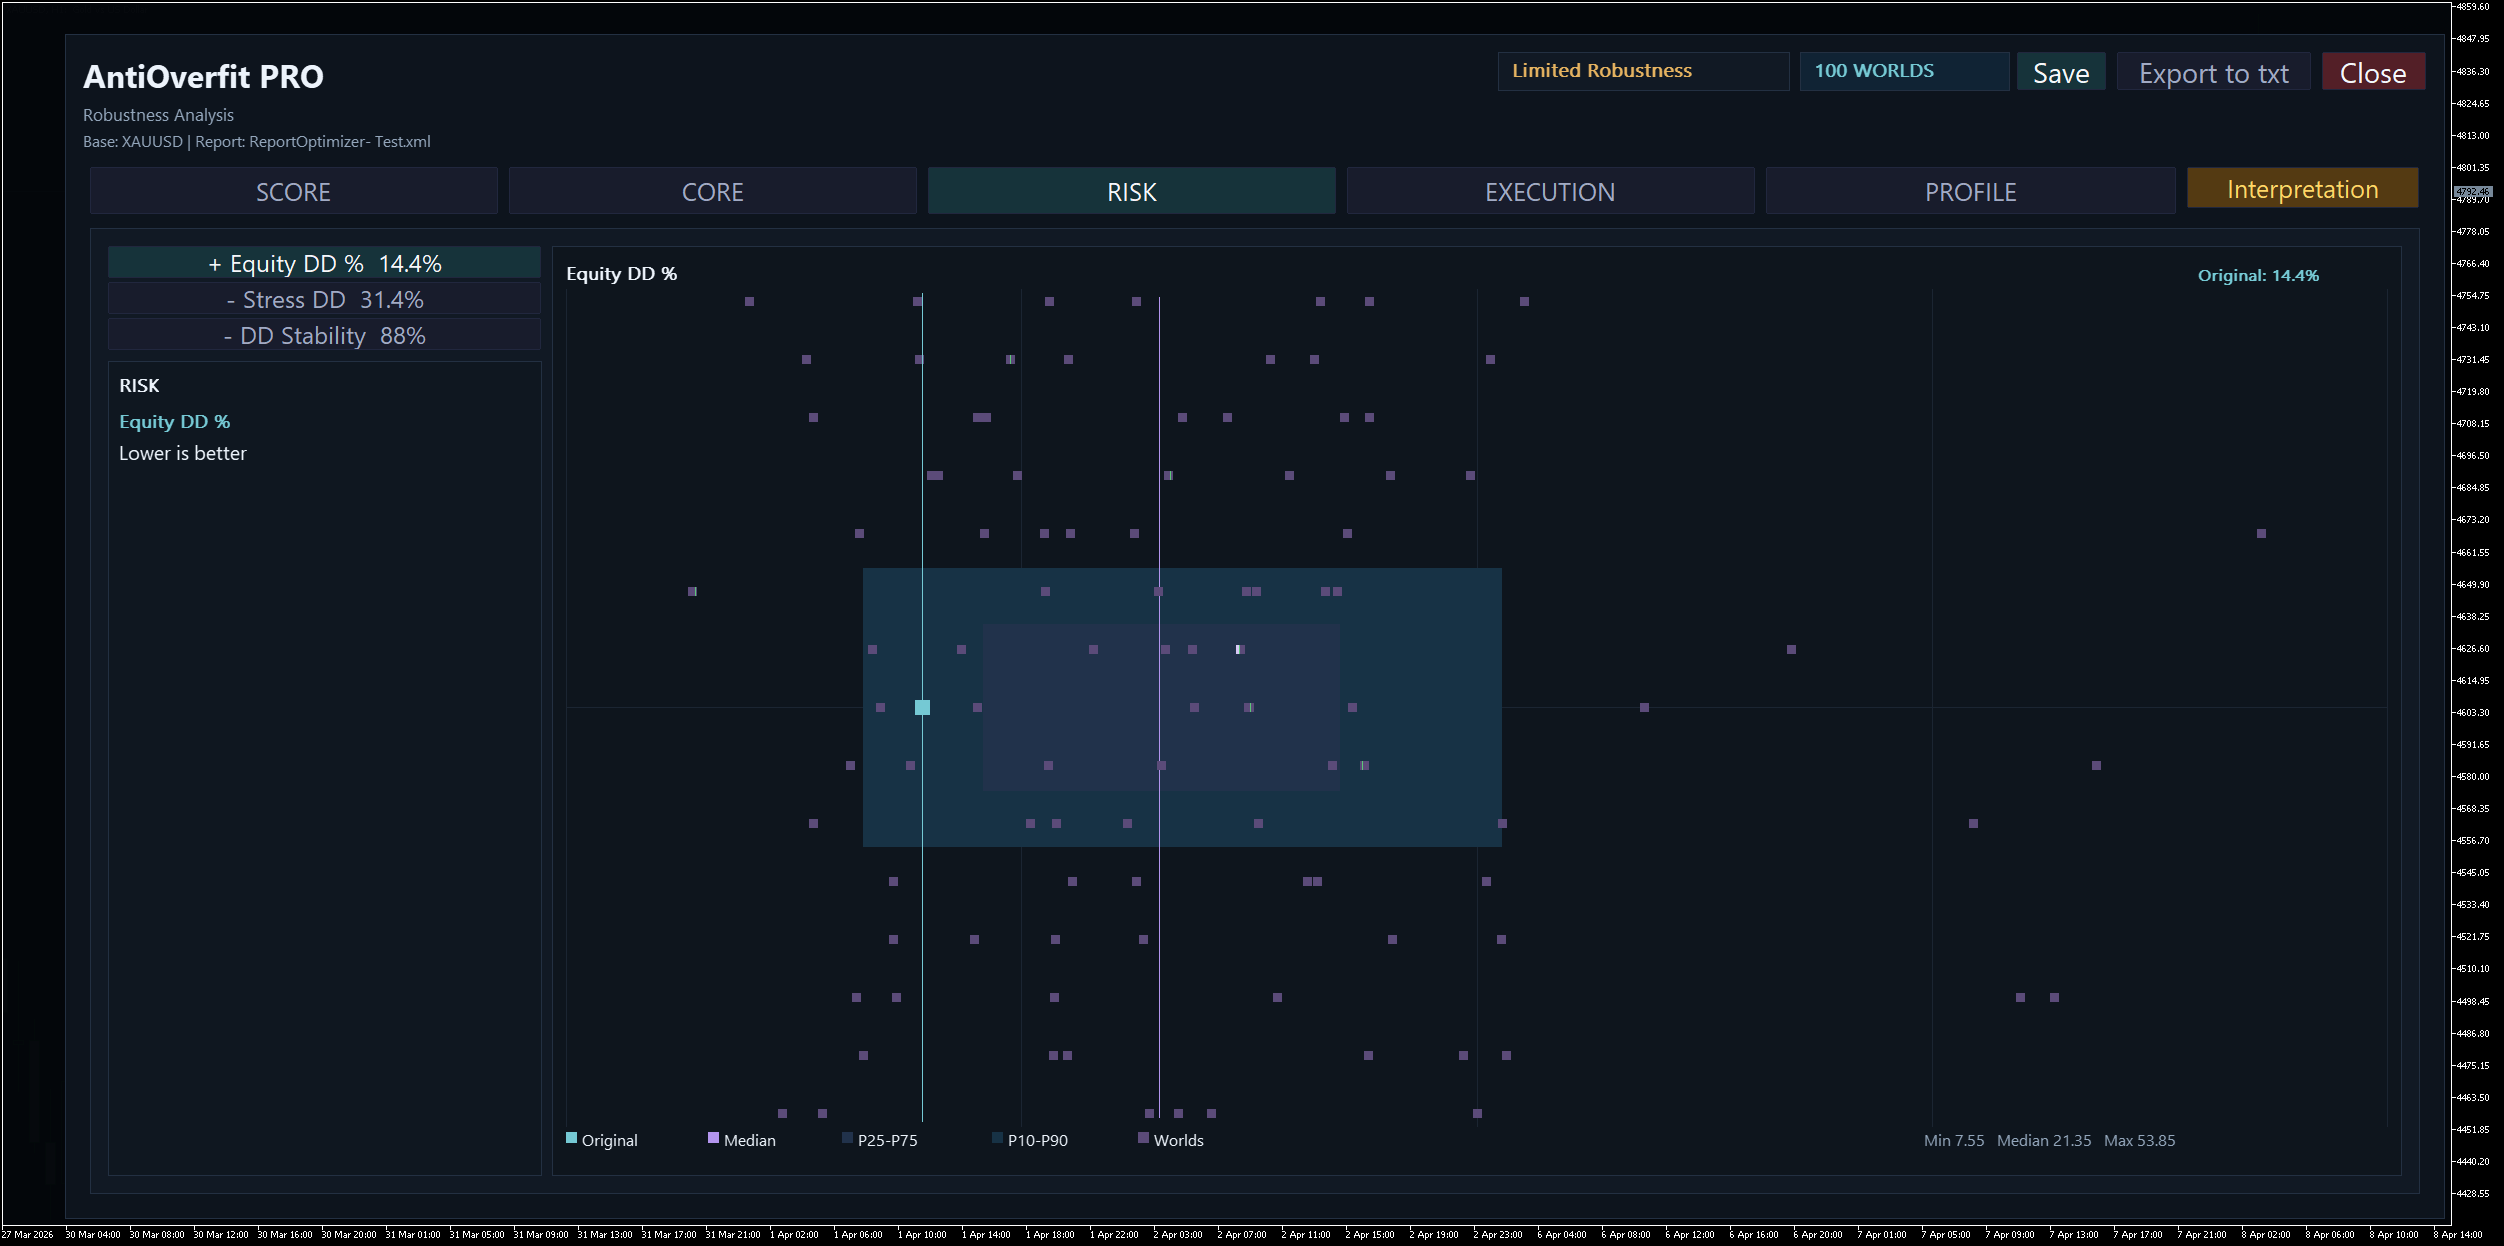Open the EXECUTION tab
Viewport: 2504px width, 1246px height.
click(x=1549, y=191)
